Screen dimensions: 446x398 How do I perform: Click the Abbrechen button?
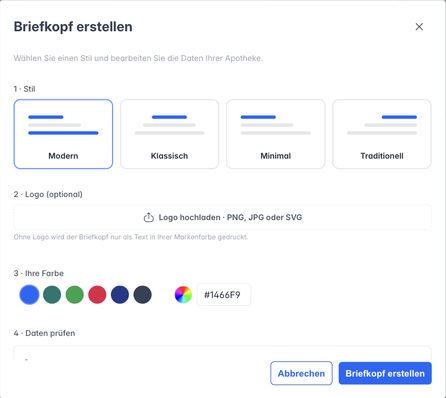(301, 373)
